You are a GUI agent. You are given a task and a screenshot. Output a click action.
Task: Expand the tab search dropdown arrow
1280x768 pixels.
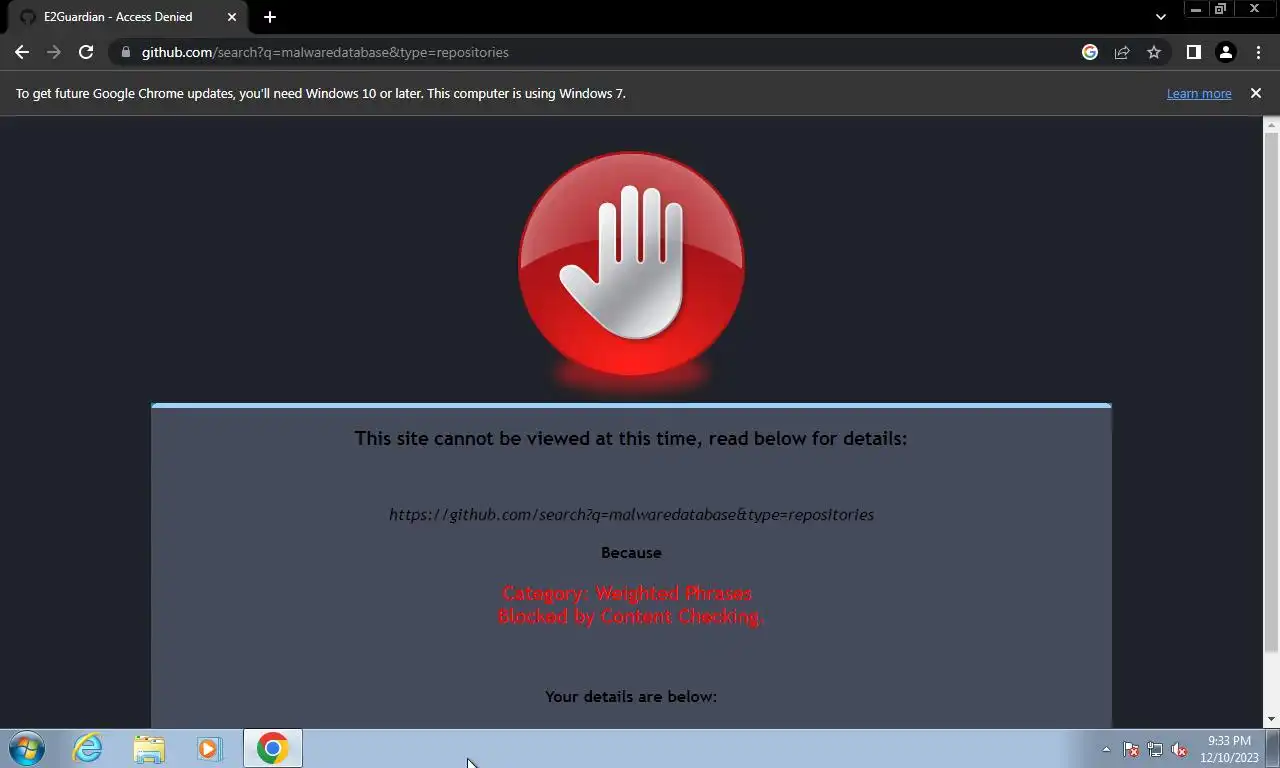[x=1160, y=17]
